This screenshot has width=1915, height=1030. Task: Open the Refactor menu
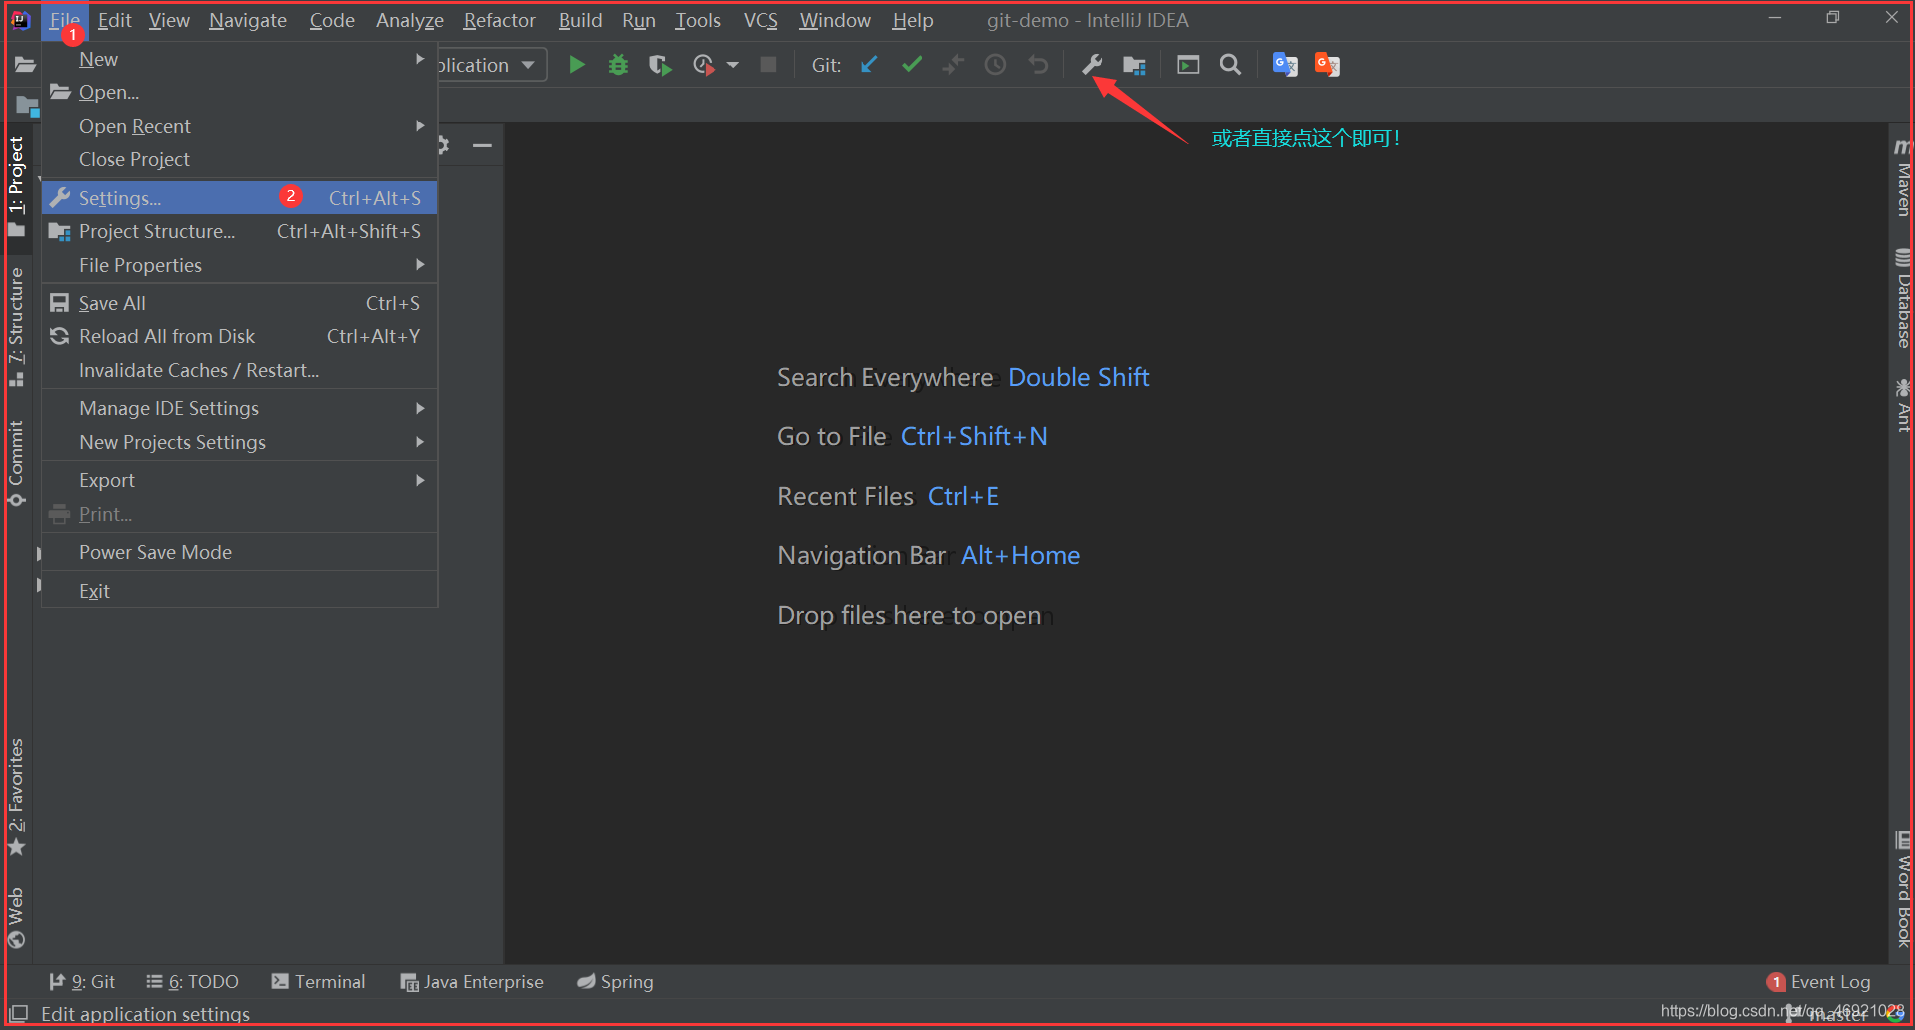tap(499, 20)
